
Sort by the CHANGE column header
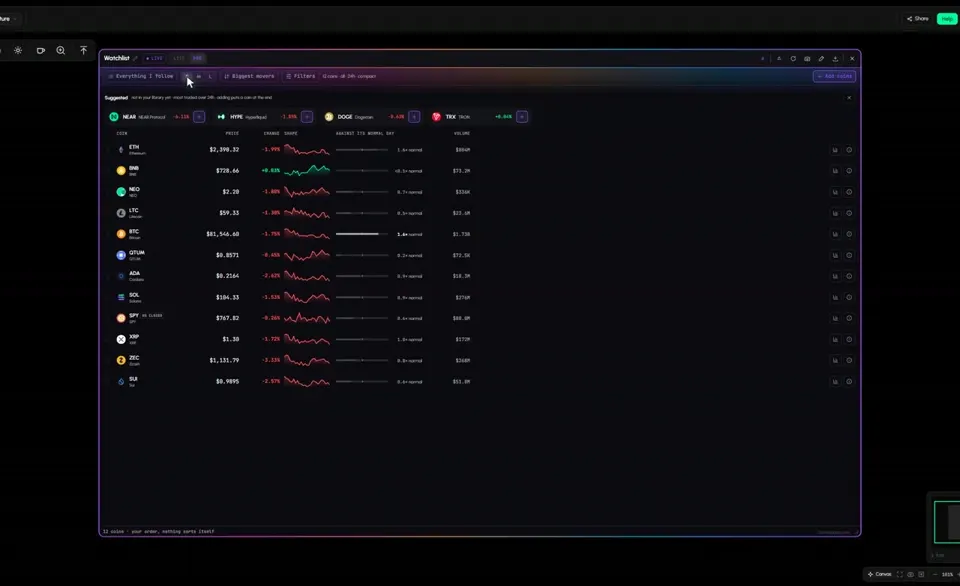click(271, 133)
